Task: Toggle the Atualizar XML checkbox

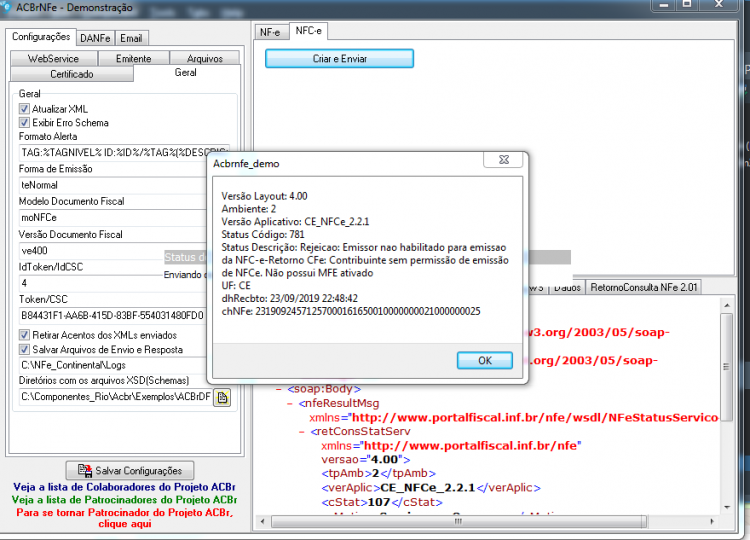Action: 24,109
